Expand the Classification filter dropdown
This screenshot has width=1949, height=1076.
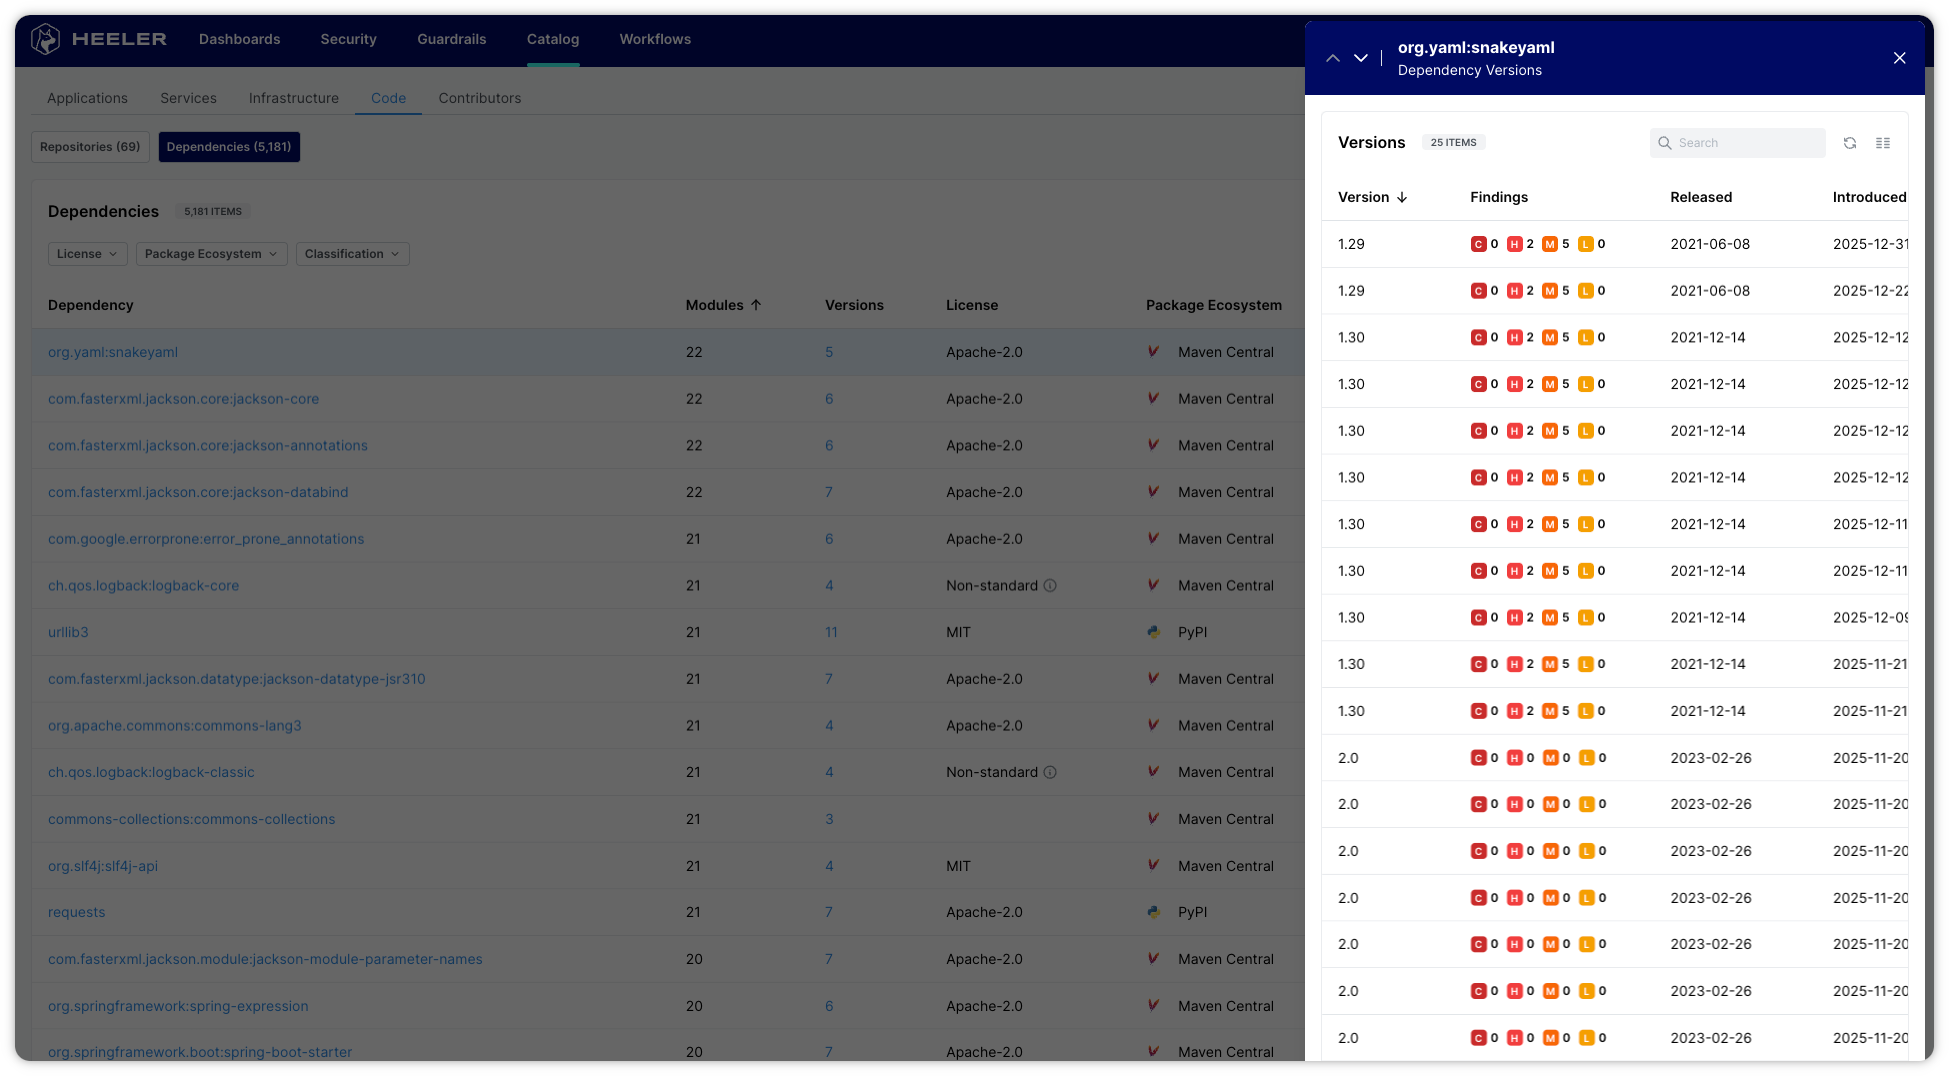[352, 254]
